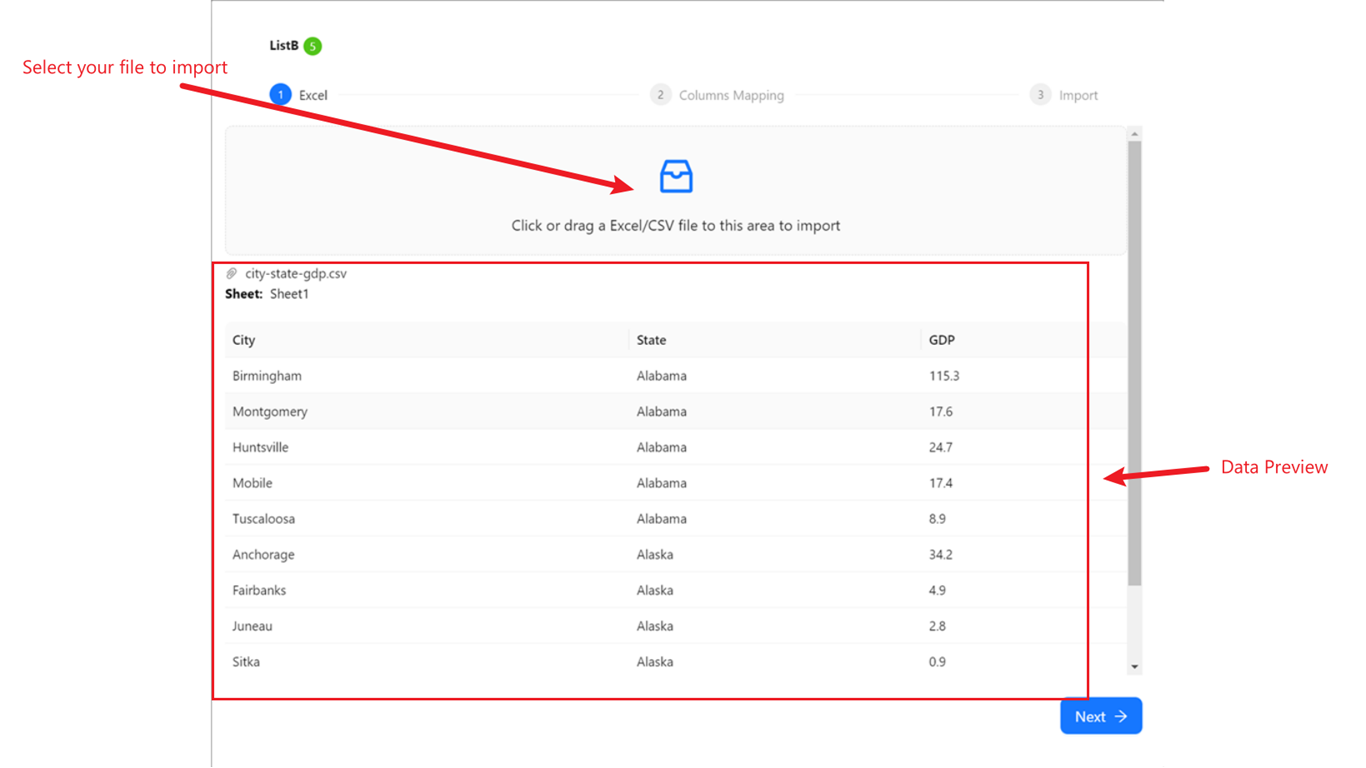The height and width of the screenshot is (768, 1366).
Task: Click the GDP column header
Action: (x=941, y=340)
